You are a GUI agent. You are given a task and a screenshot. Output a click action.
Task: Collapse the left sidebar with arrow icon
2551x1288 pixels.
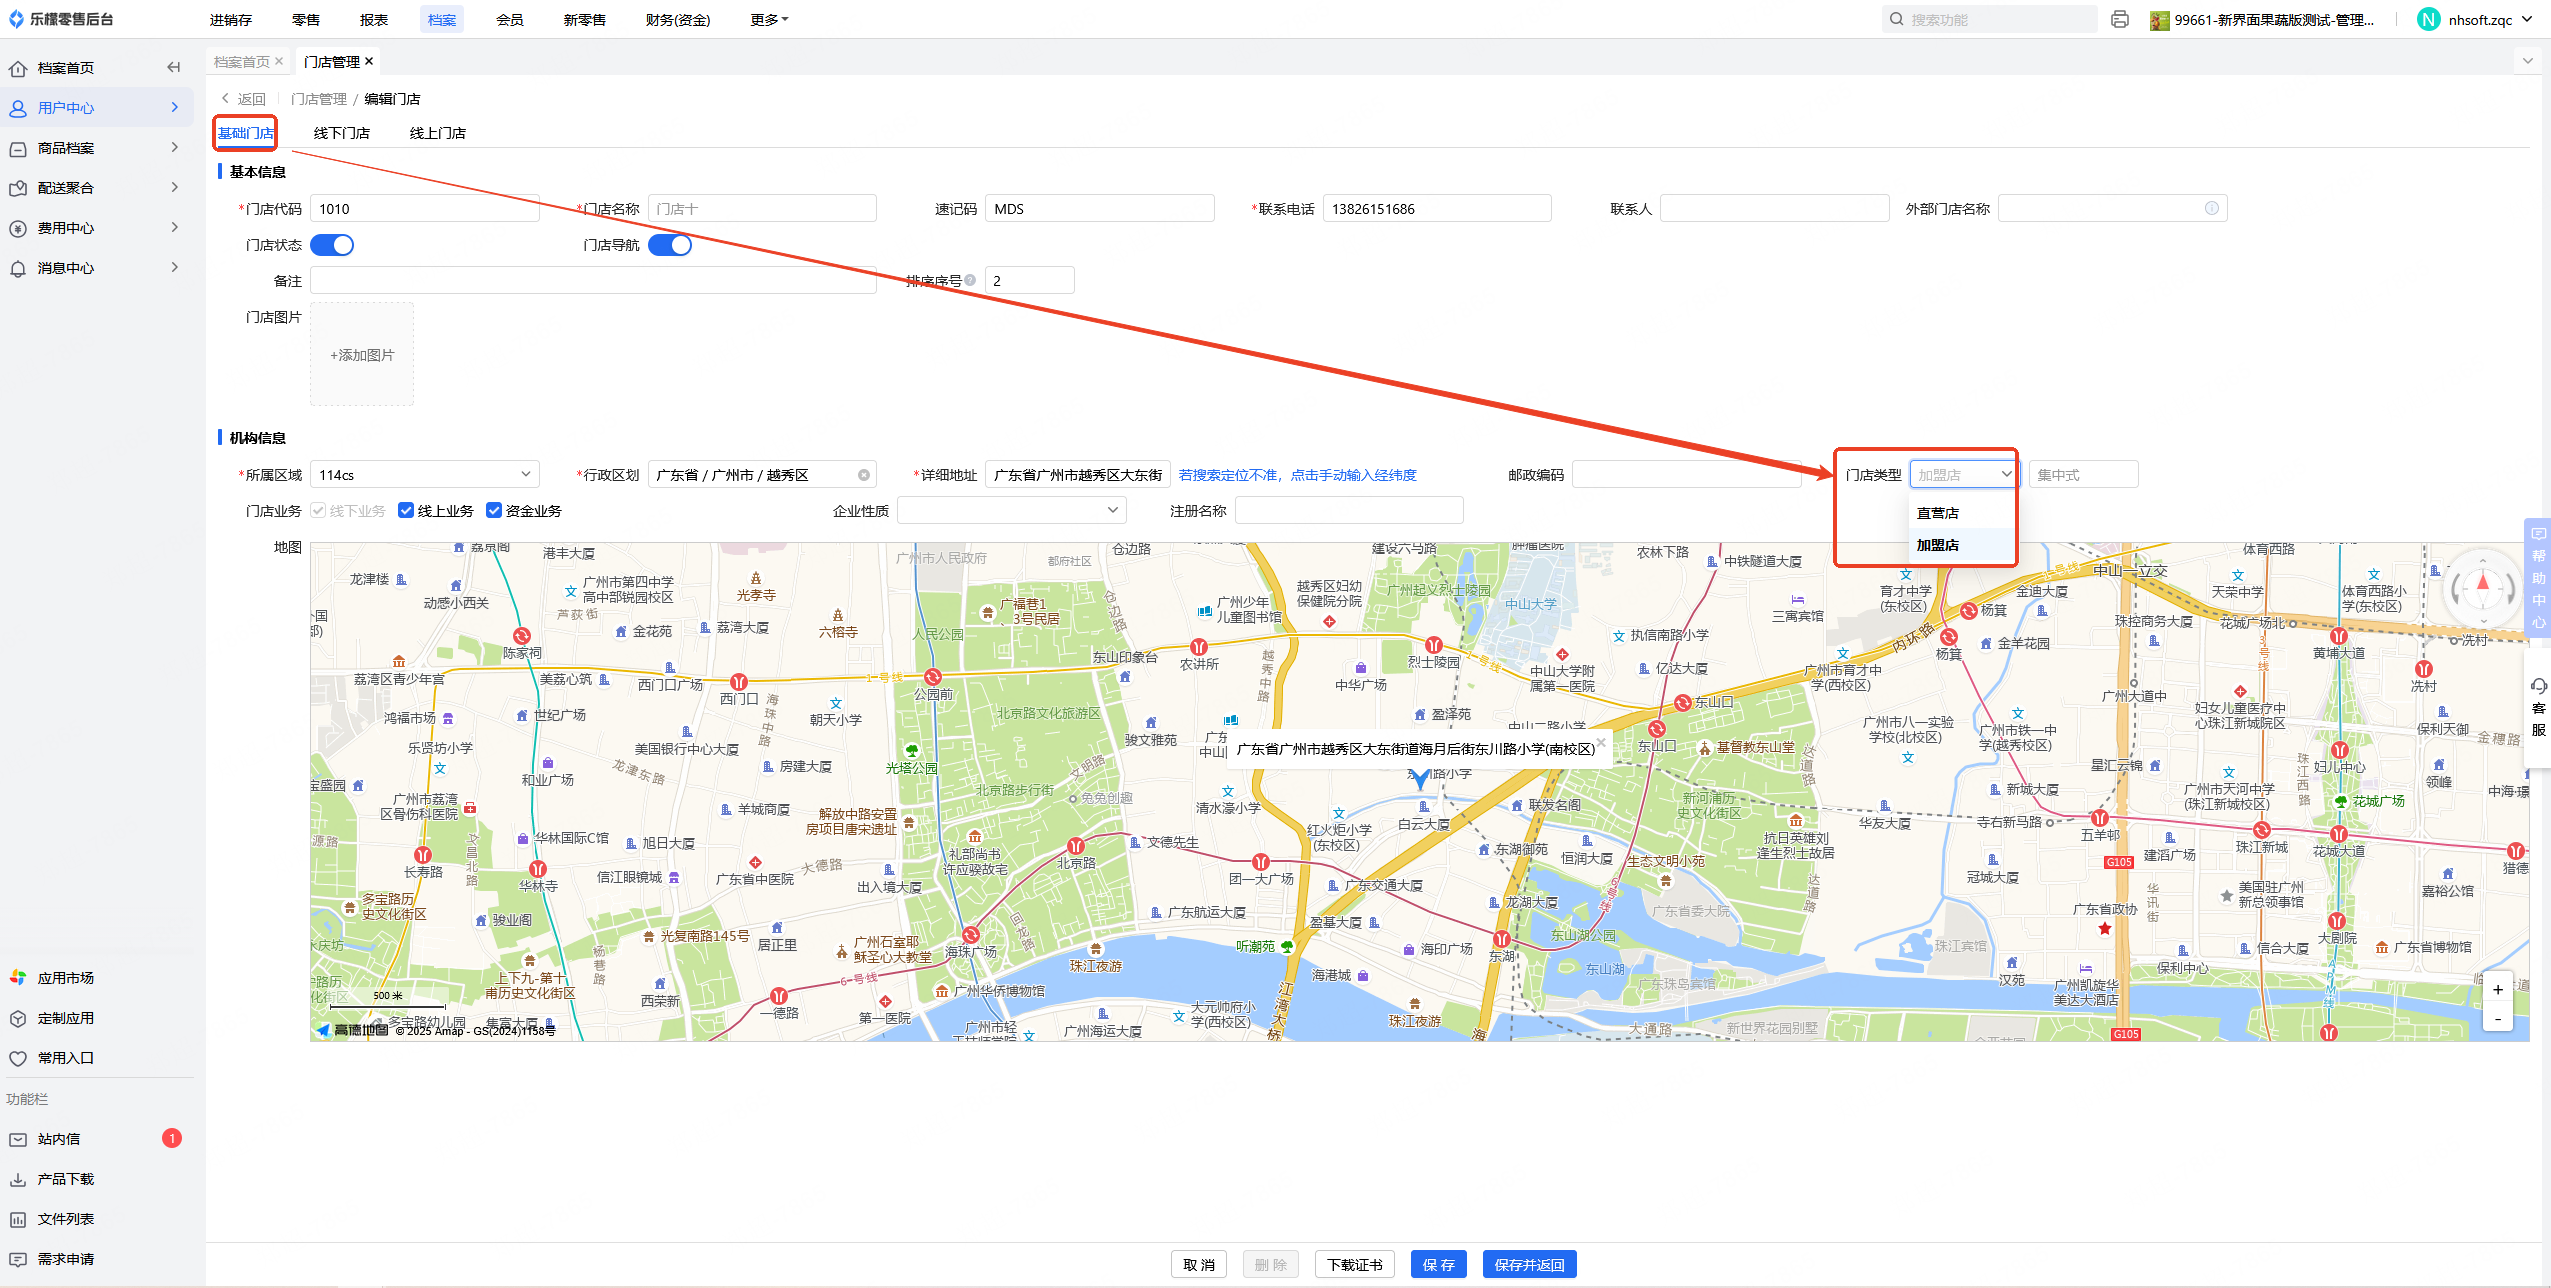point(174,67)
